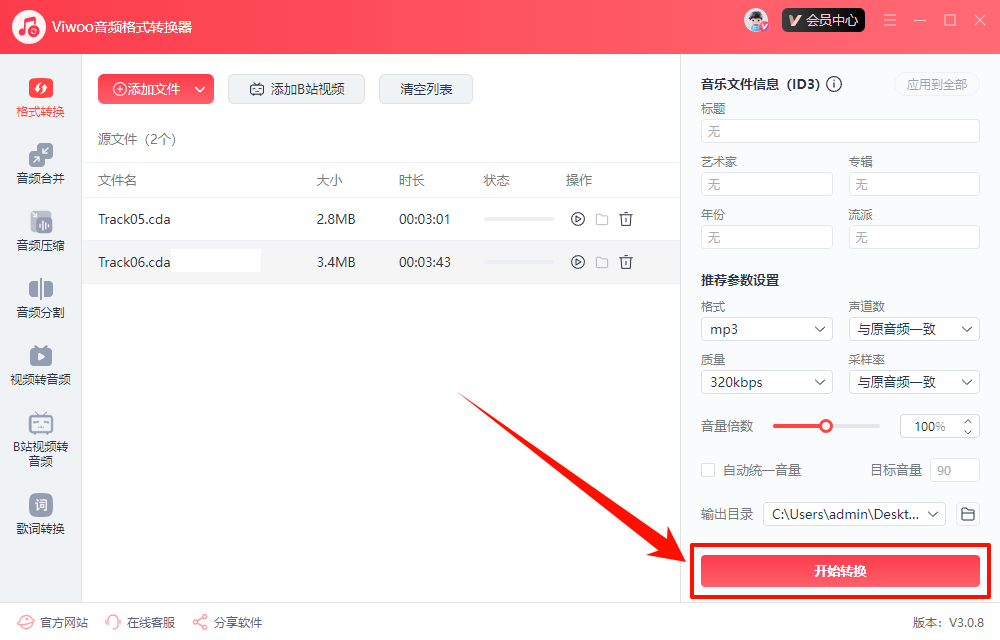Click the 开始转换 button
Viewport: 1000px width, 640px height.
pos(840,571)
